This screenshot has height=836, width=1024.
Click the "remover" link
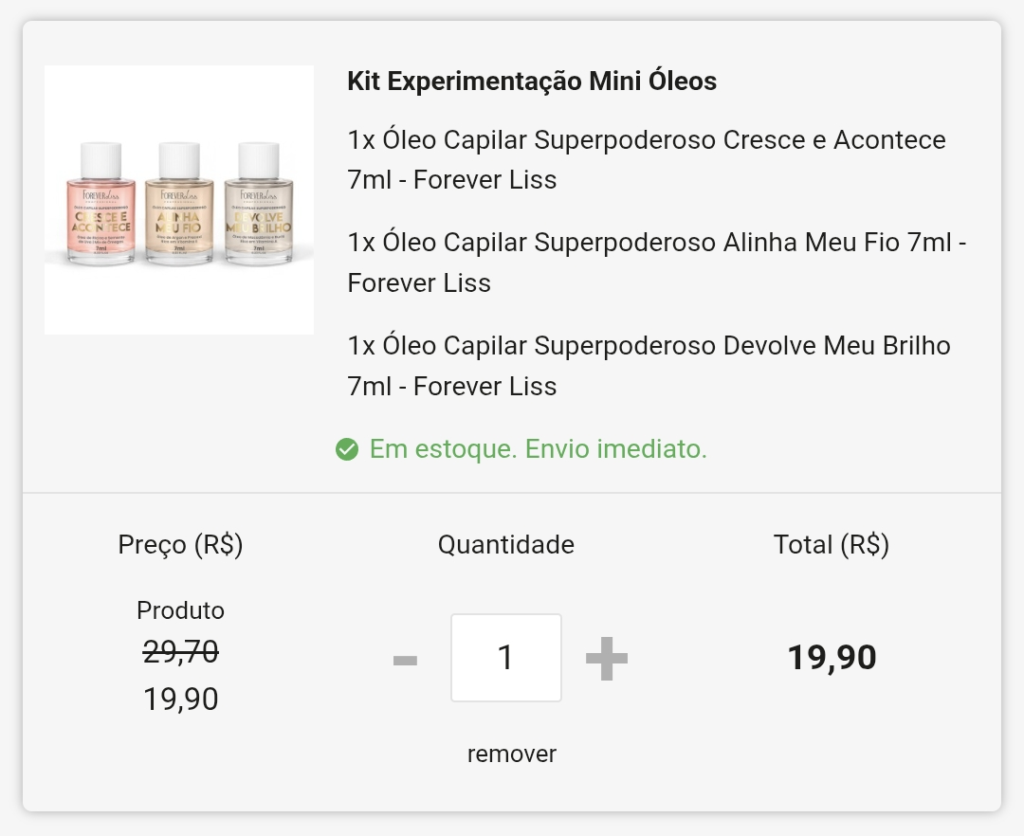tap(511, 754)
